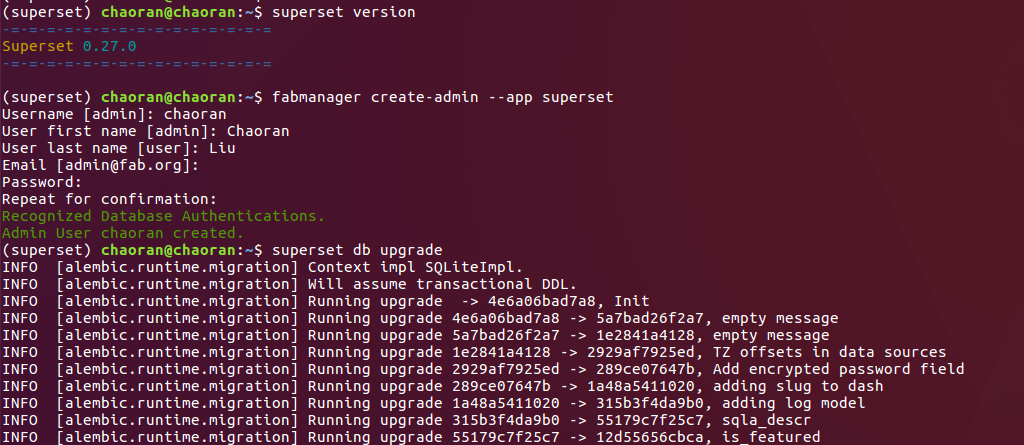This screenshot has width=1024, height=445.
Task: Click 'Will assume transactional DDL.' log line
Action: (x=290, y=284)
